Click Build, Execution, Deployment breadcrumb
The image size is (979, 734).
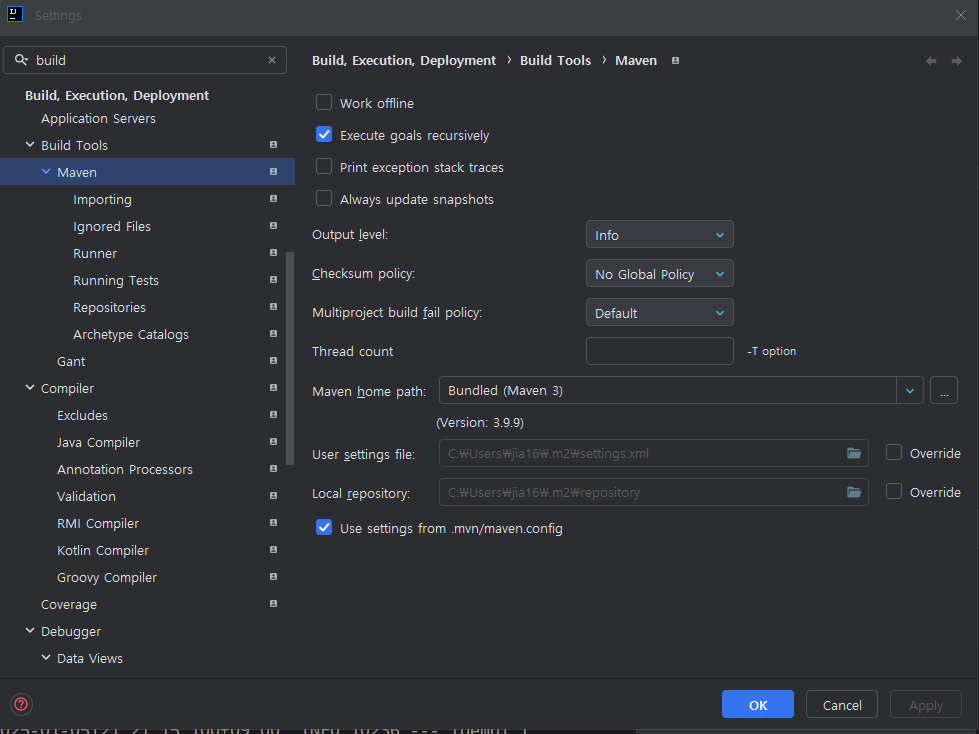[x=404, y=61]
